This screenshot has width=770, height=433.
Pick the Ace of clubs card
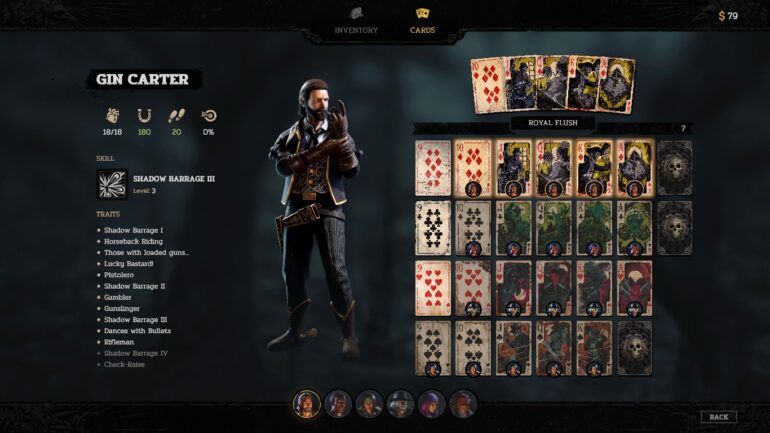tap(634, 228)
